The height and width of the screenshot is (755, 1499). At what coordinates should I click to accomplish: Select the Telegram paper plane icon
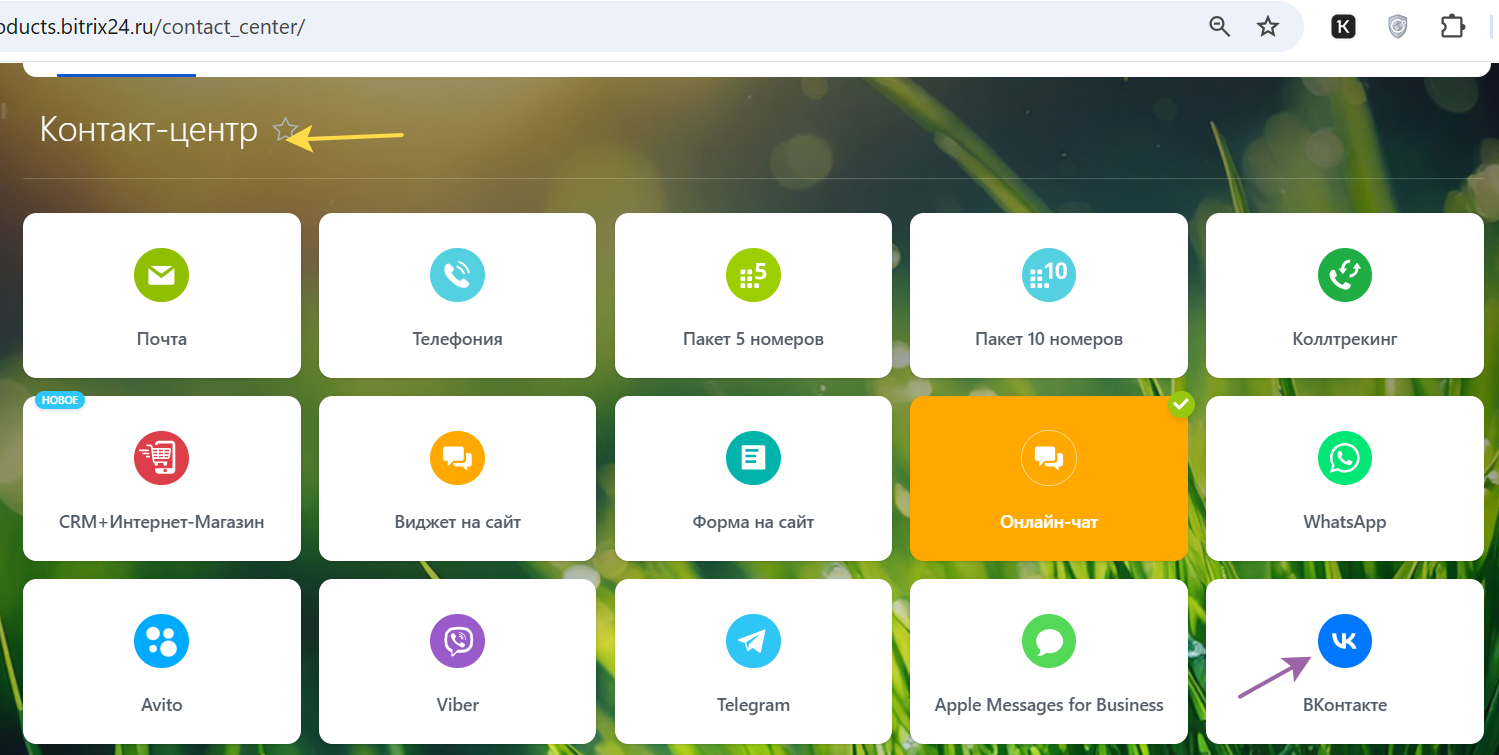(x=753, y=641)
